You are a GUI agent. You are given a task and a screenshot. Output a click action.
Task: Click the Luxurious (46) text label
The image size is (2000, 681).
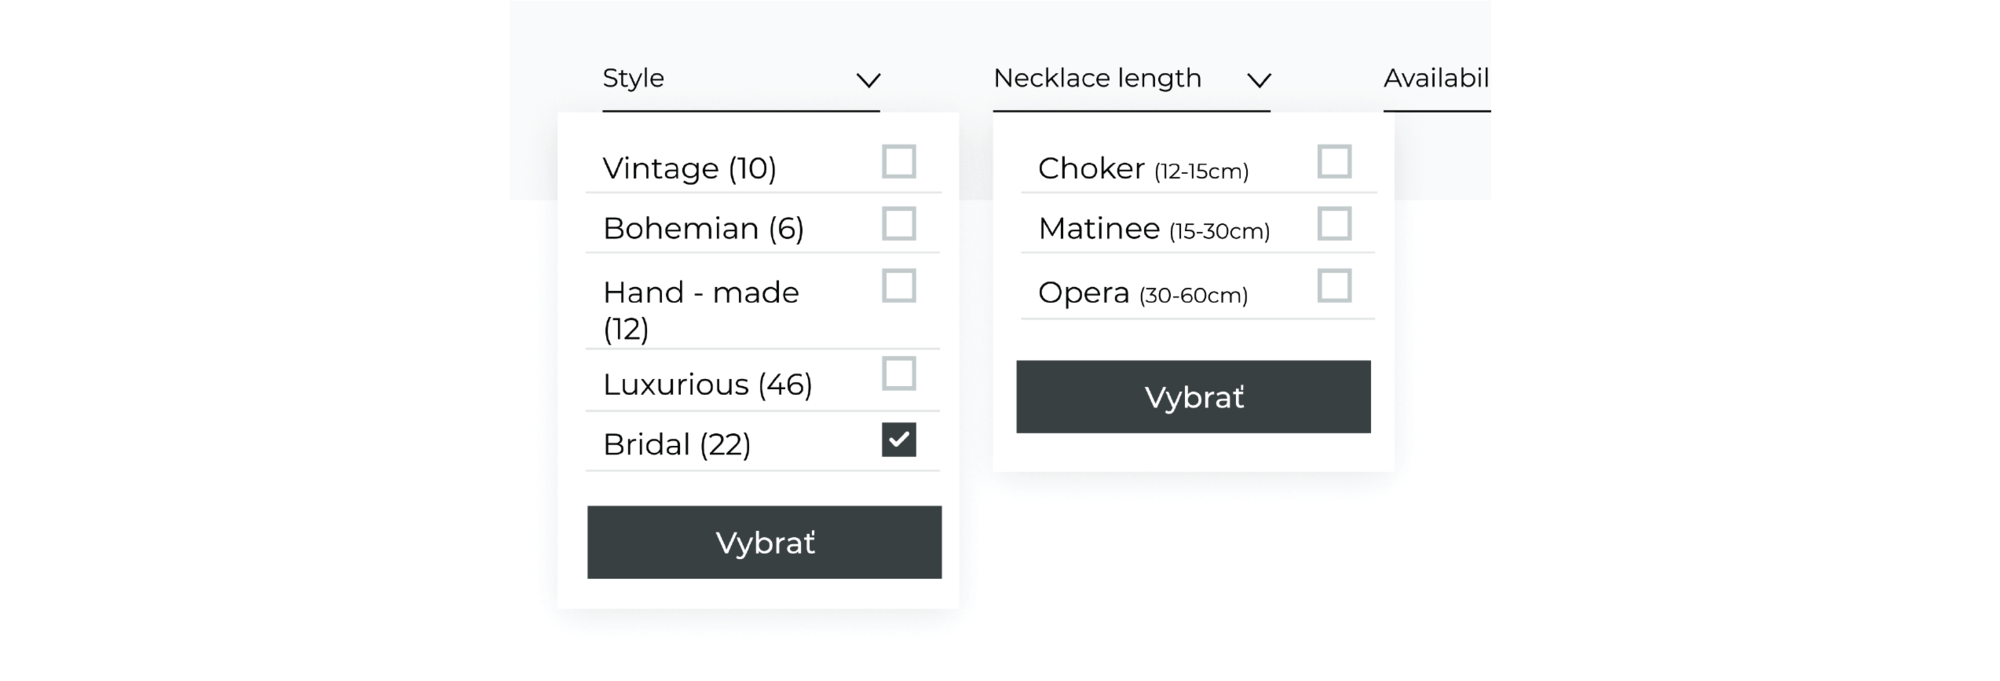coord(707,383)
